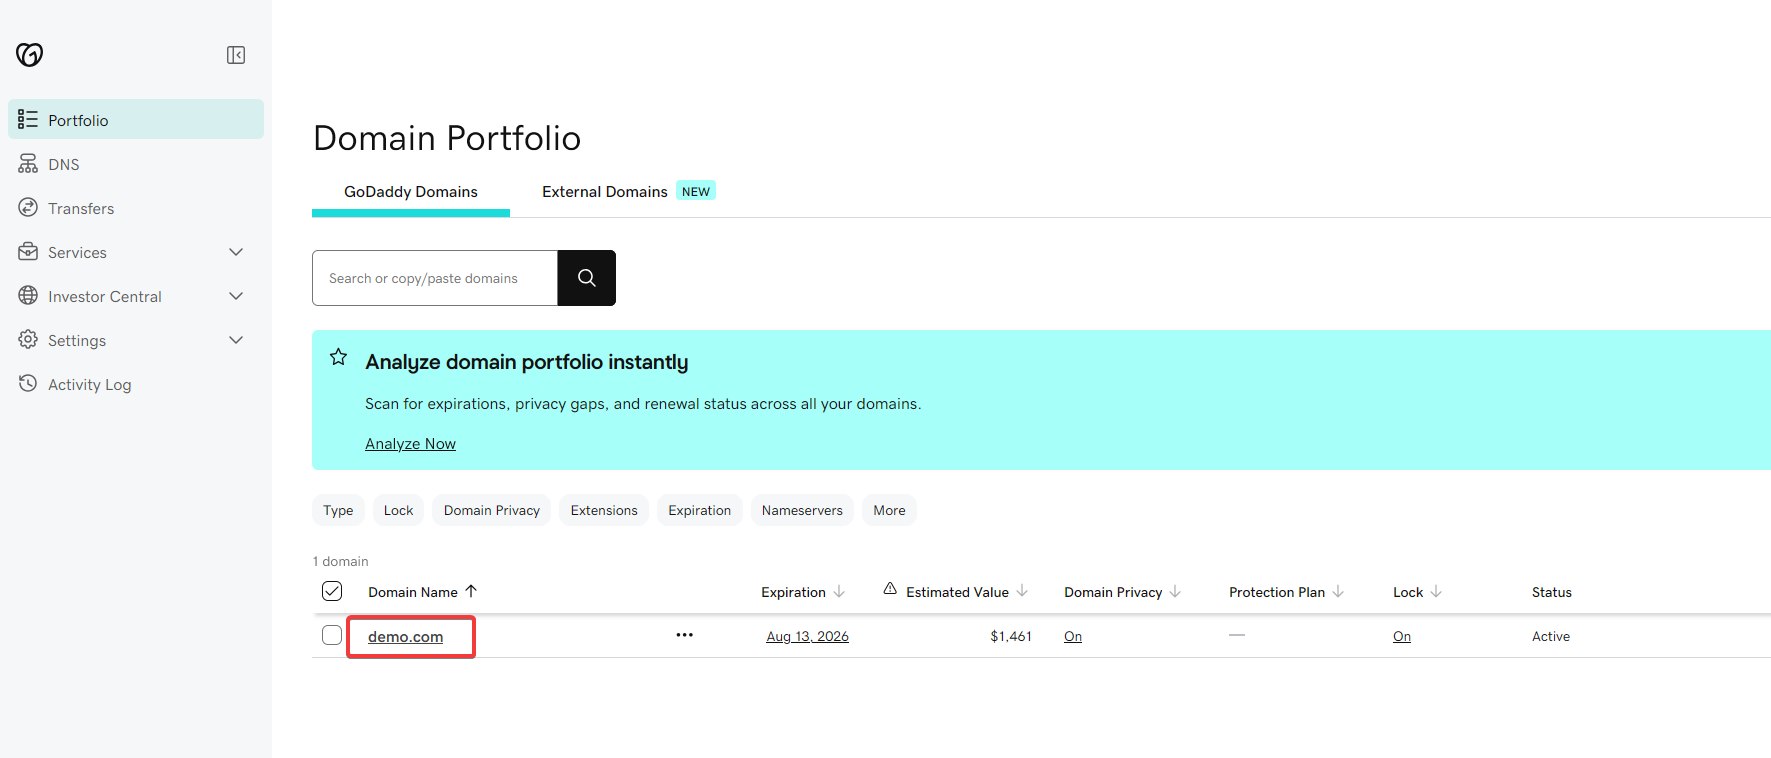Open Portfolio in the sidebar

tap(136, 120)
